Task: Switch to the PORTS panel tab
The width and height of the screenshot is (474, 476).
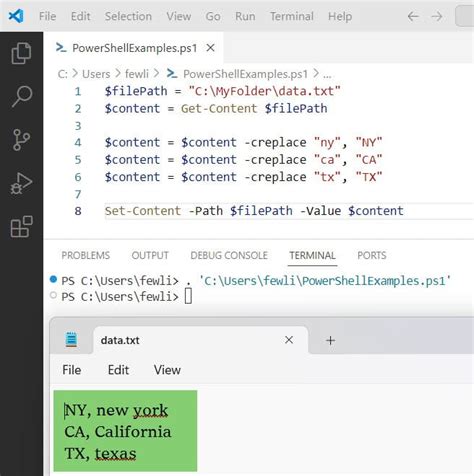Action: coord(372,255)
